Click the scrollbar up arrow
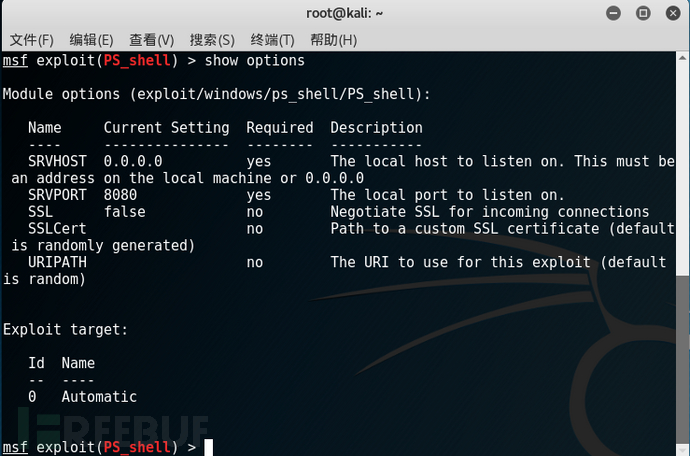Image resolution: width=690 pixels, height=456 pixels. point(683,58)
